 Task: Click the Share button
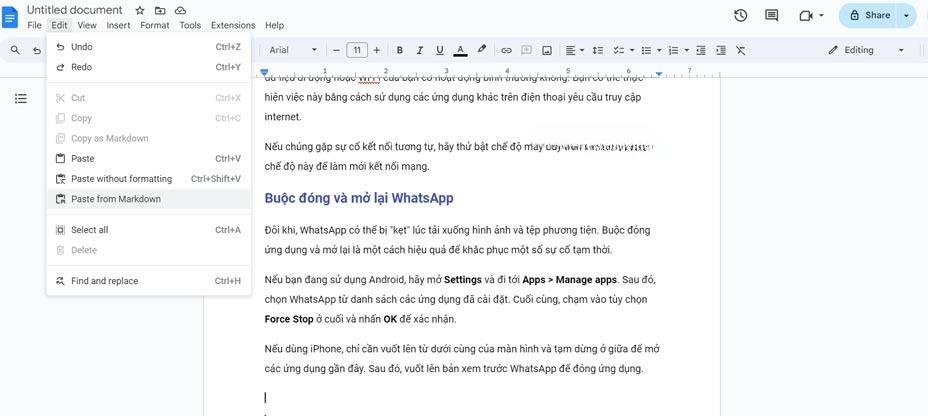pos(869,16)
